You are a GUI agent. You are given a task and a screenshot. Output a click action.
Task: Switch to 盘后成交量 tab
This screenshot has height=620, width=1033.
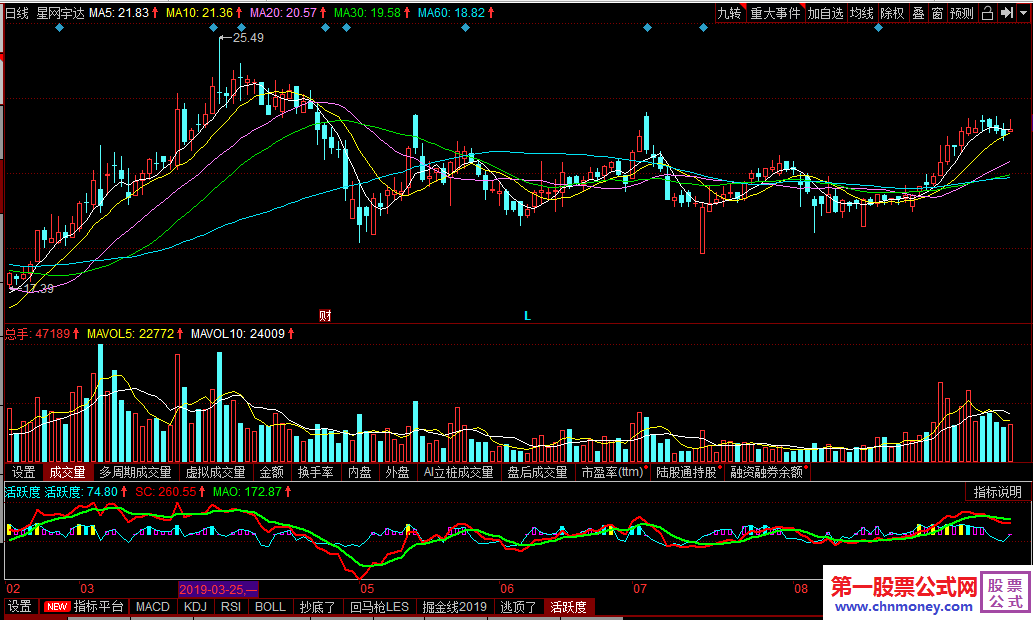point(537,472)
